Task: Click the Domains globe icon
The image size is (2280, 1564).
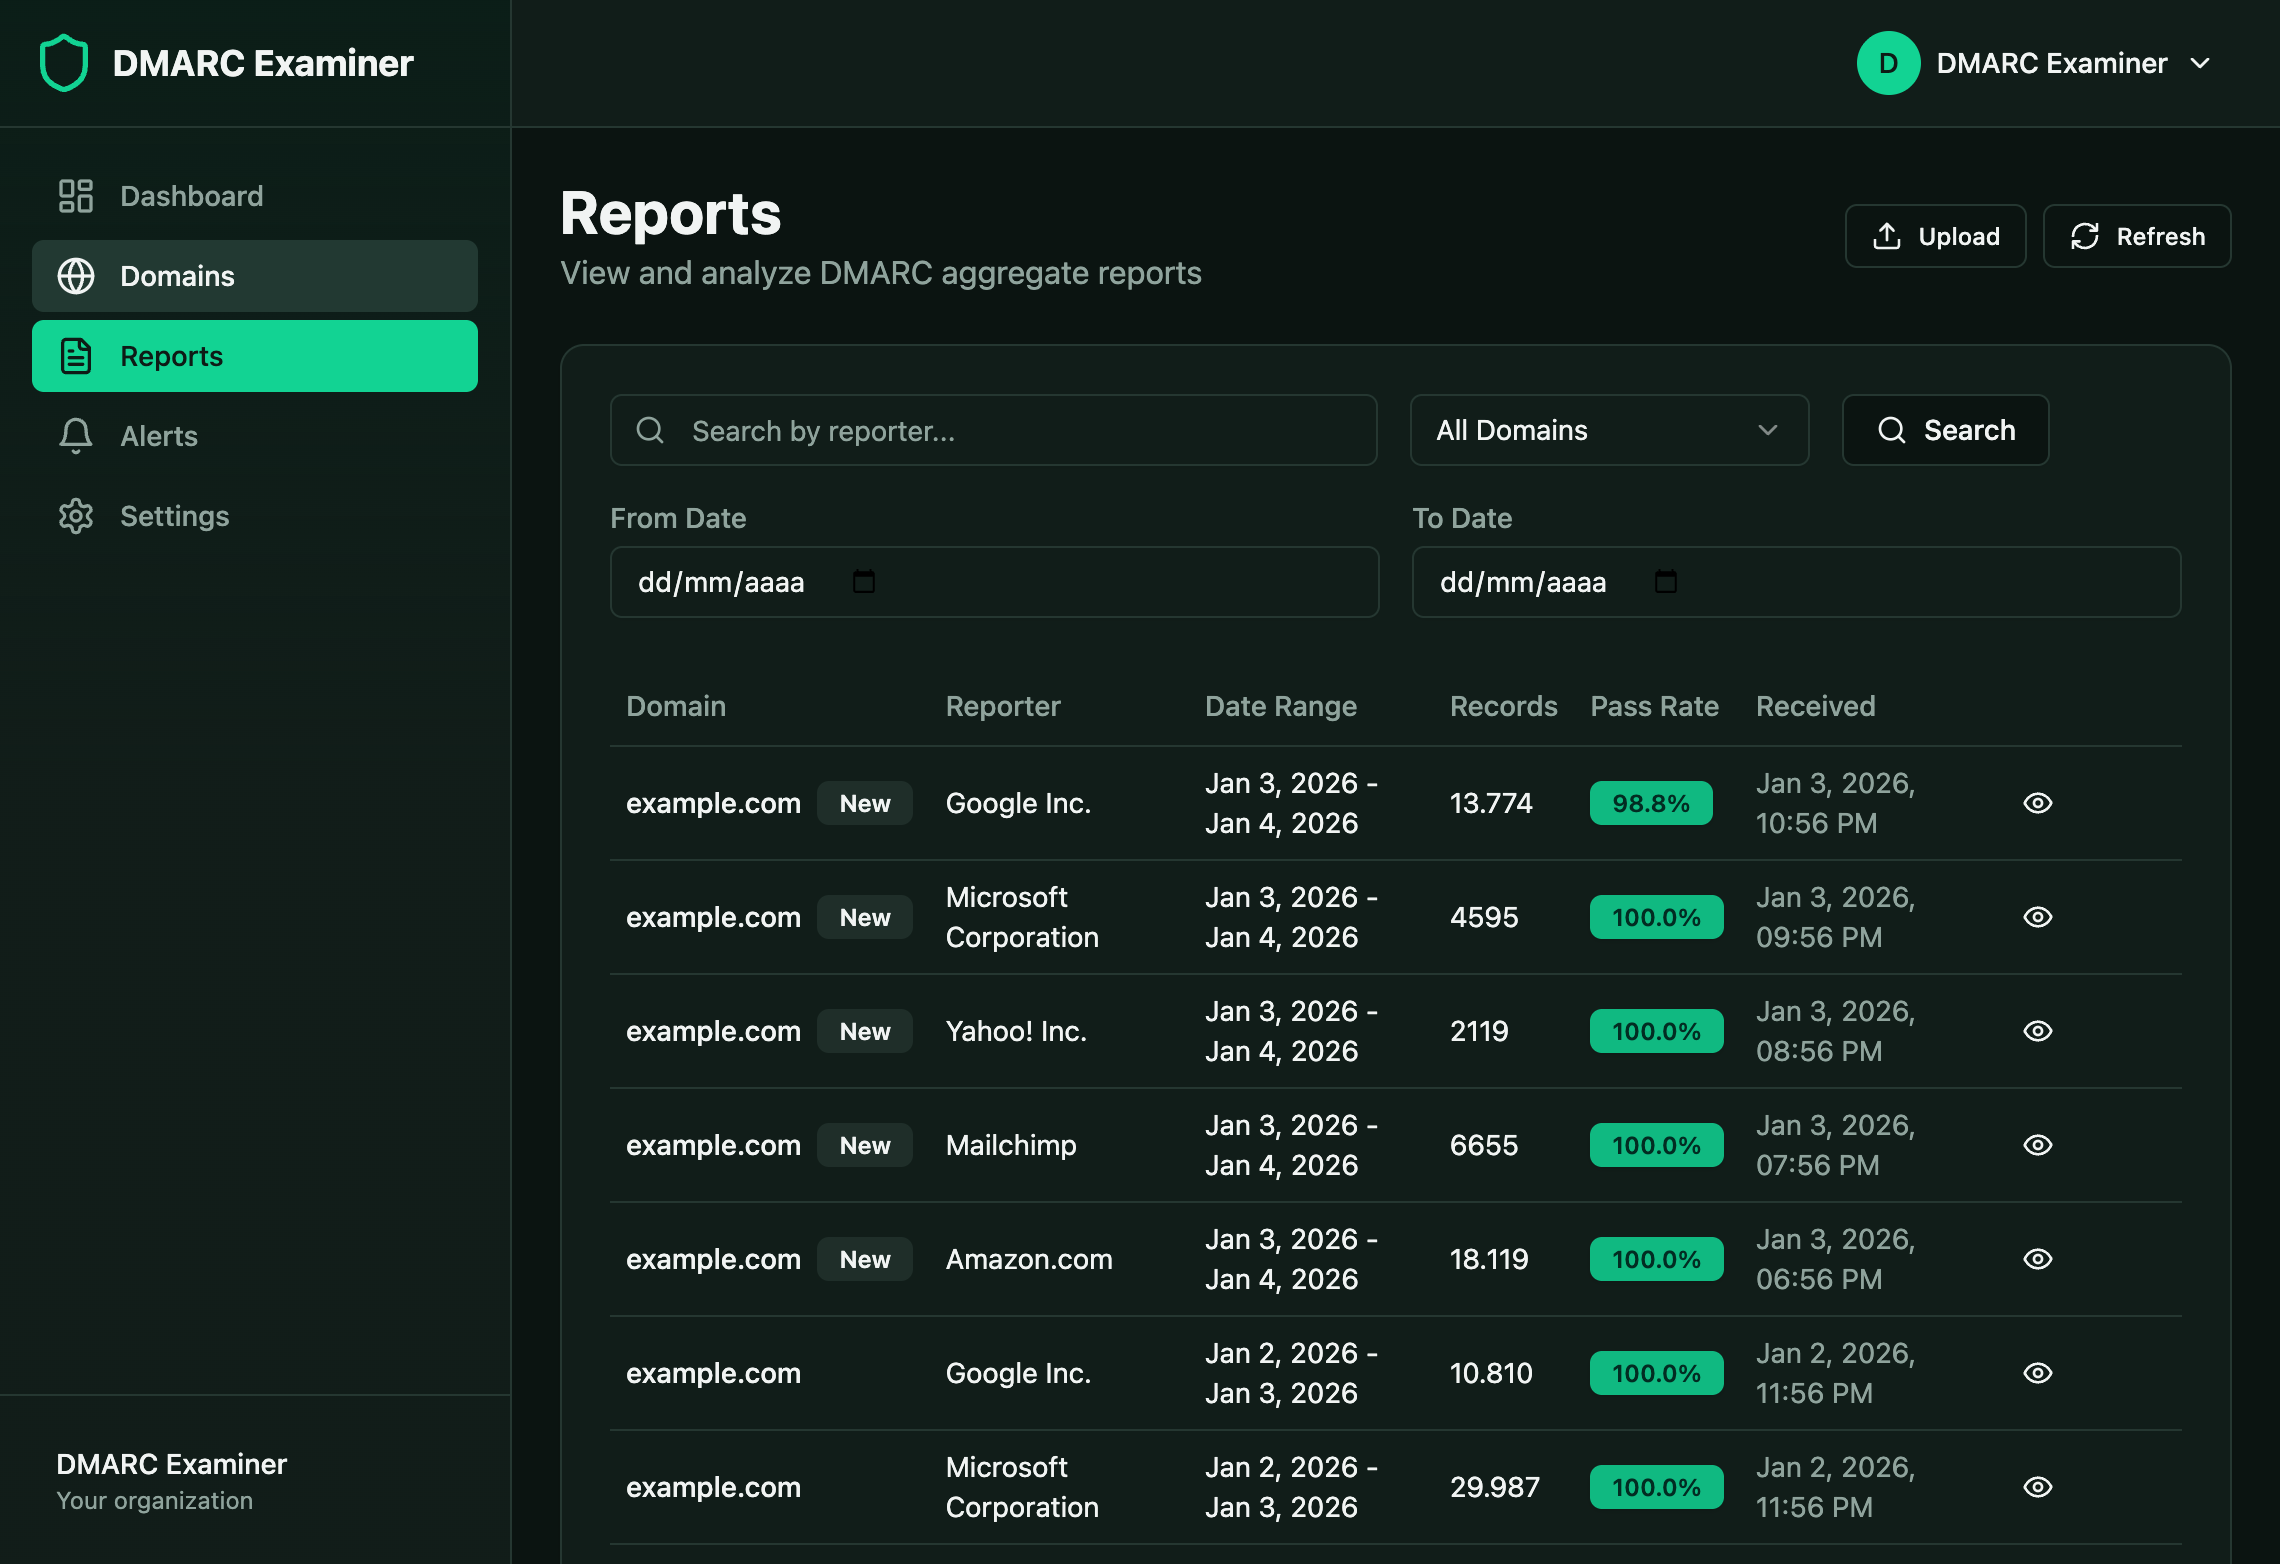Action: [x=75, y=276]
